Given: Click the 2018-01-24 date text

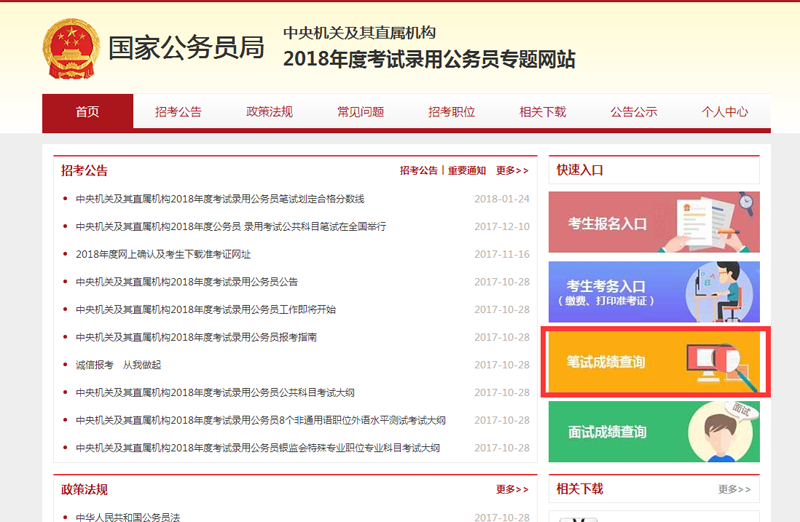Looking at the screenshot, I should coord(502,199).
